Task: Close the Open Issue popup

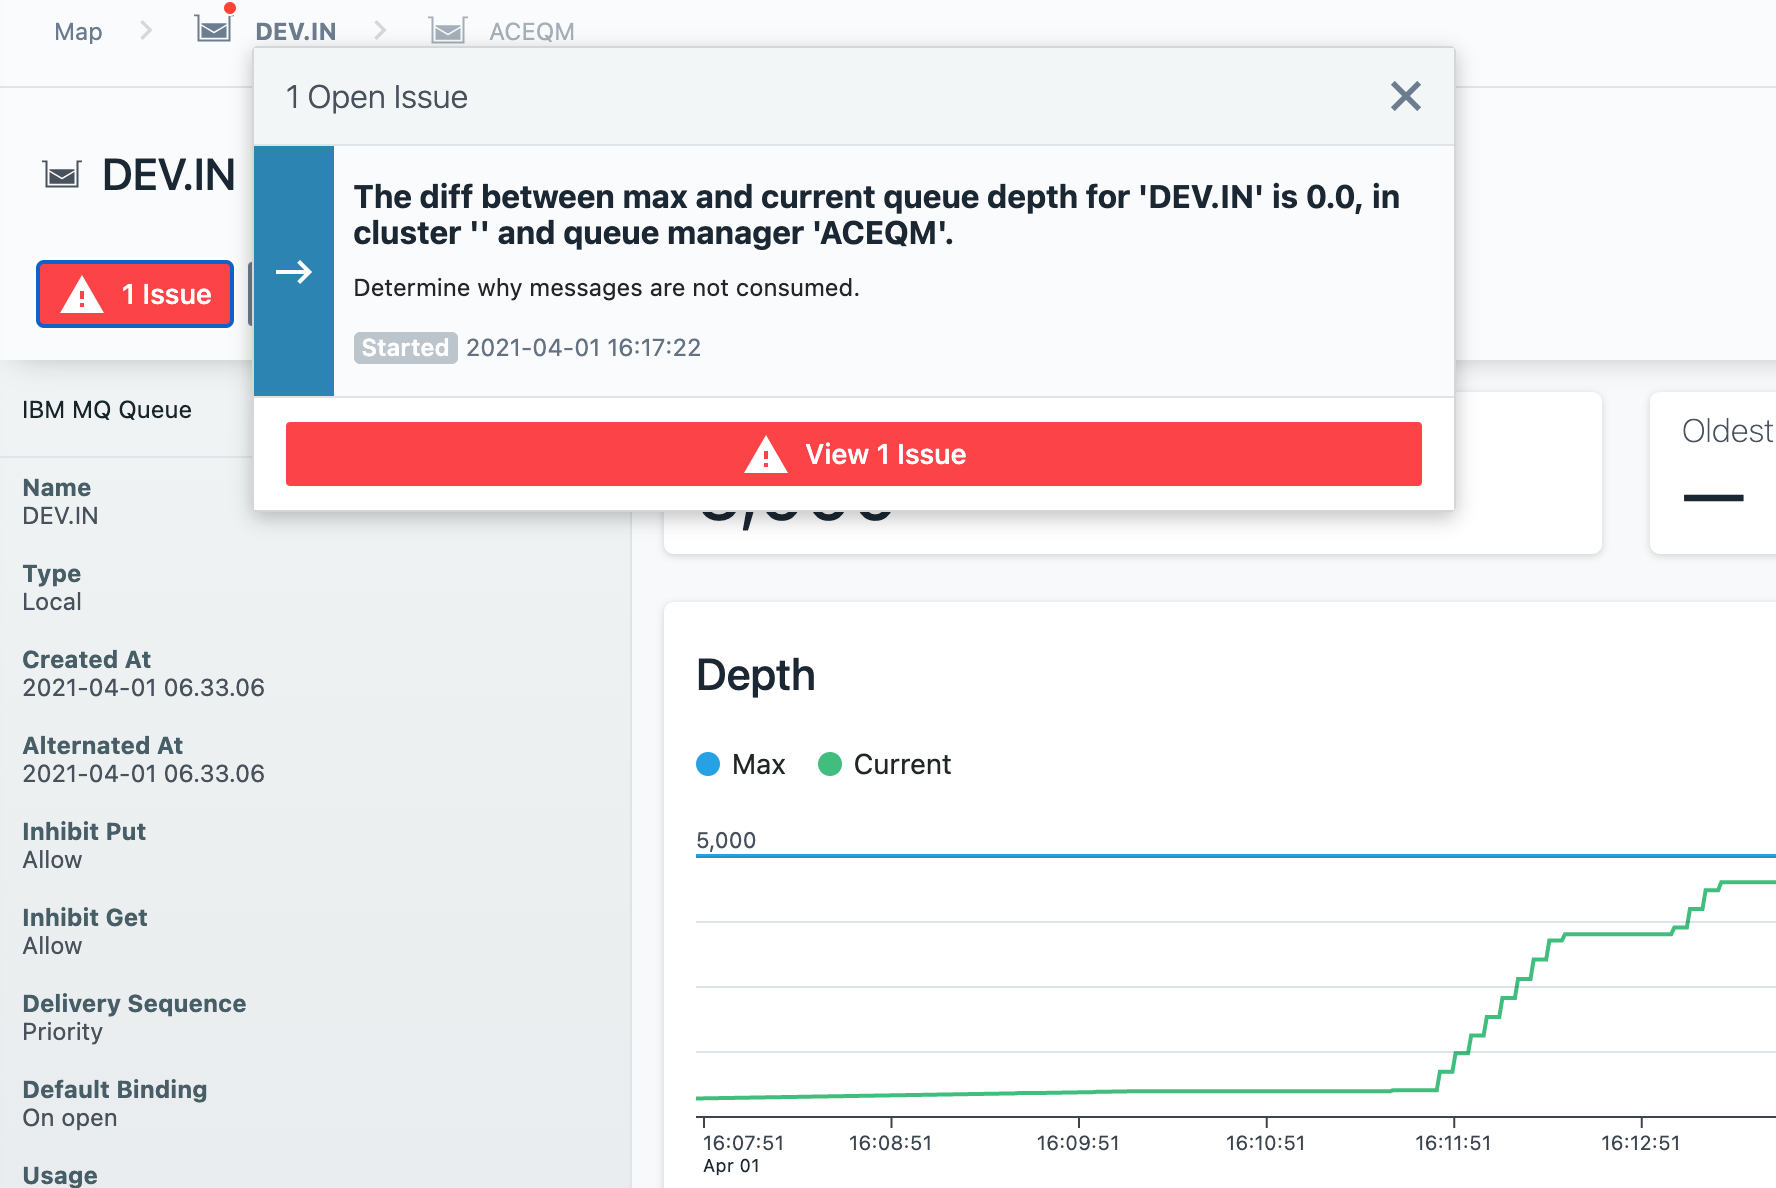Action: click(x=1405, y=97)
